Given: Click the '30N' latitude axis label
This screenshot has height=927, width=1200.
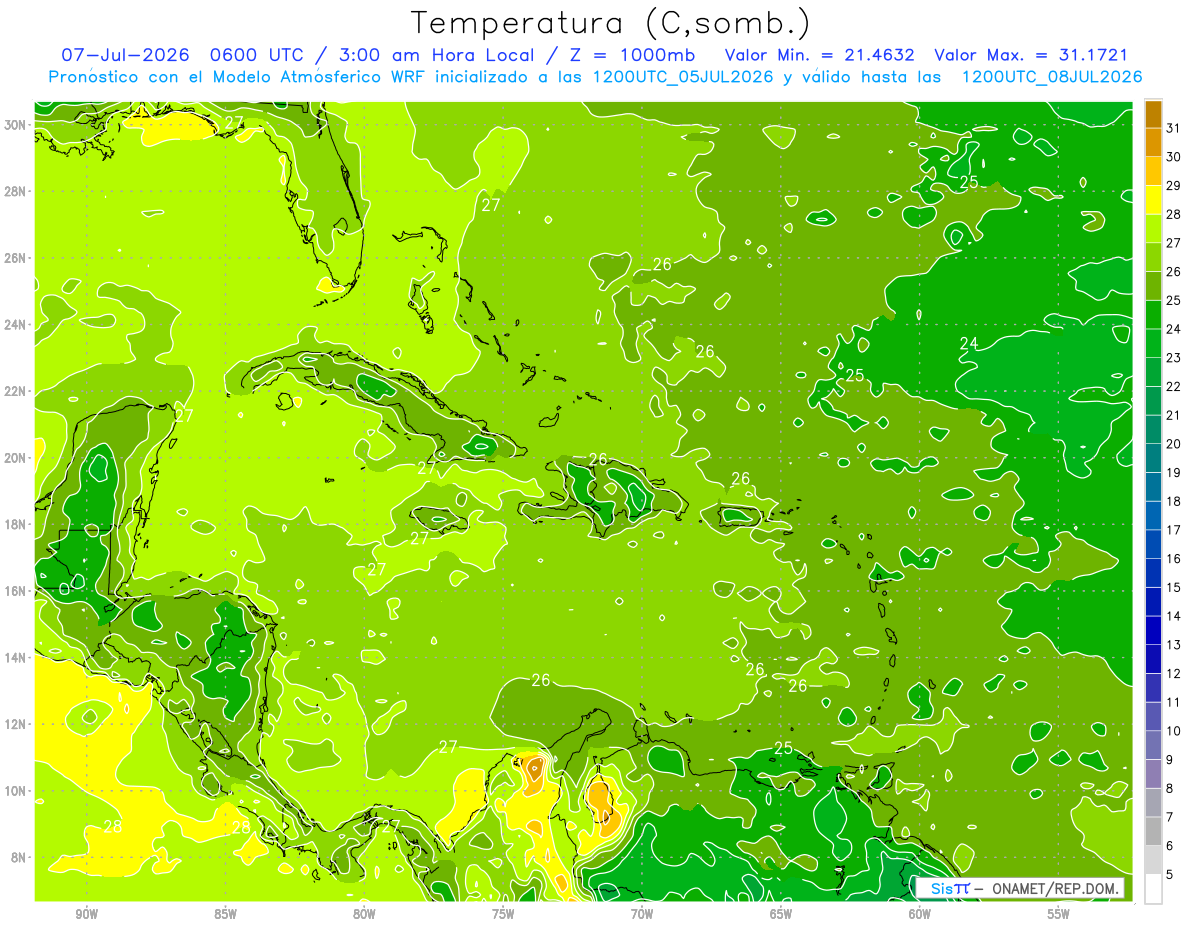Looking at the screenshot, I should pyautogui.click(x=15, y=124).
